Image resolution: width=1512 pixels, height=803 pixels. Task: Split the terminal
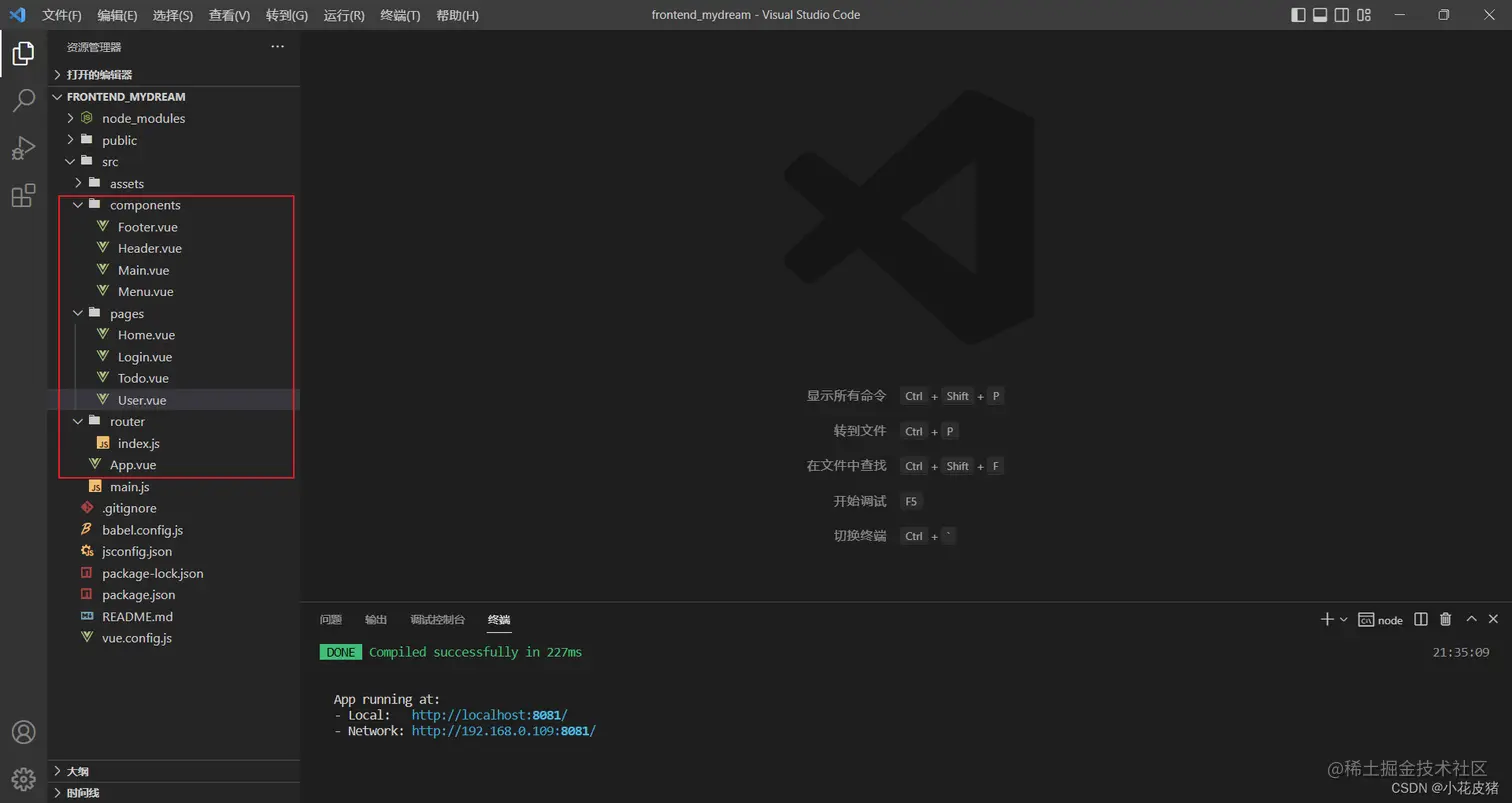coord(1421,619)
